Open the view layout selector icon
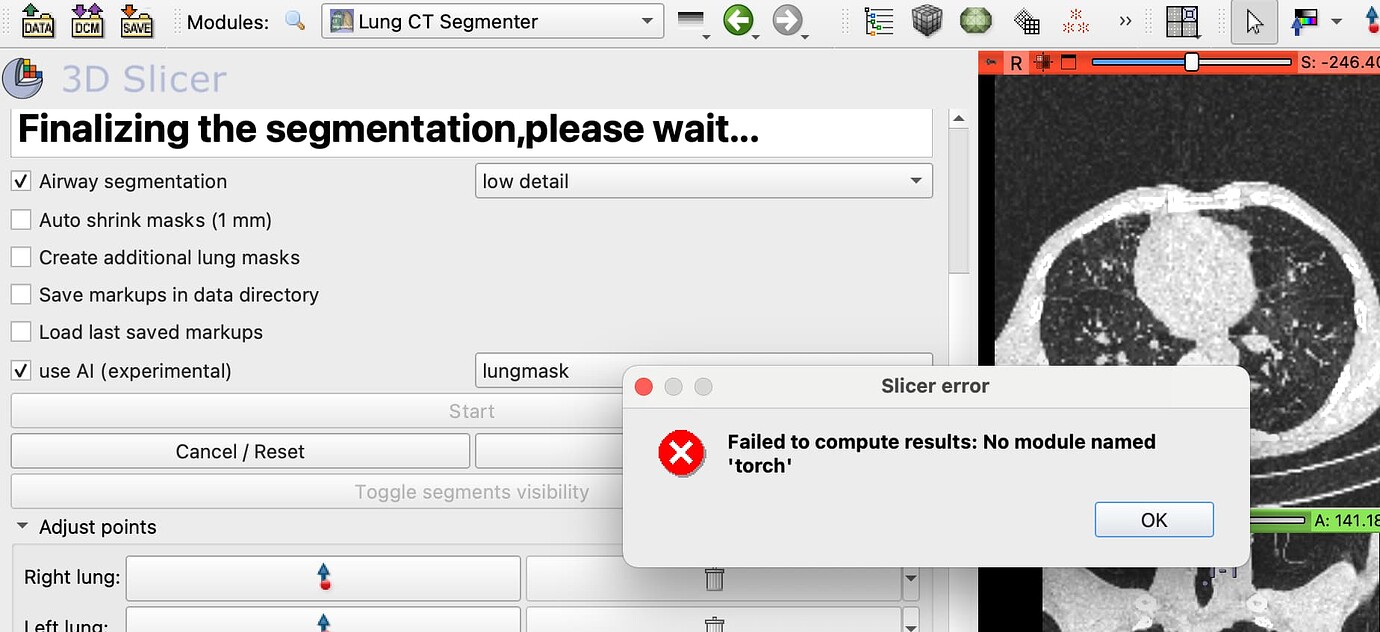This screenshot has height=632, width=1380. pos(1182,20)
